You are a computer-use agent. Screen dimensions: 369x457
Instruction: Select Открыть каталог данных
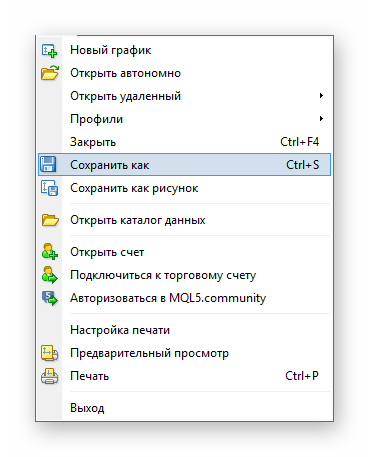coord(184,220)
